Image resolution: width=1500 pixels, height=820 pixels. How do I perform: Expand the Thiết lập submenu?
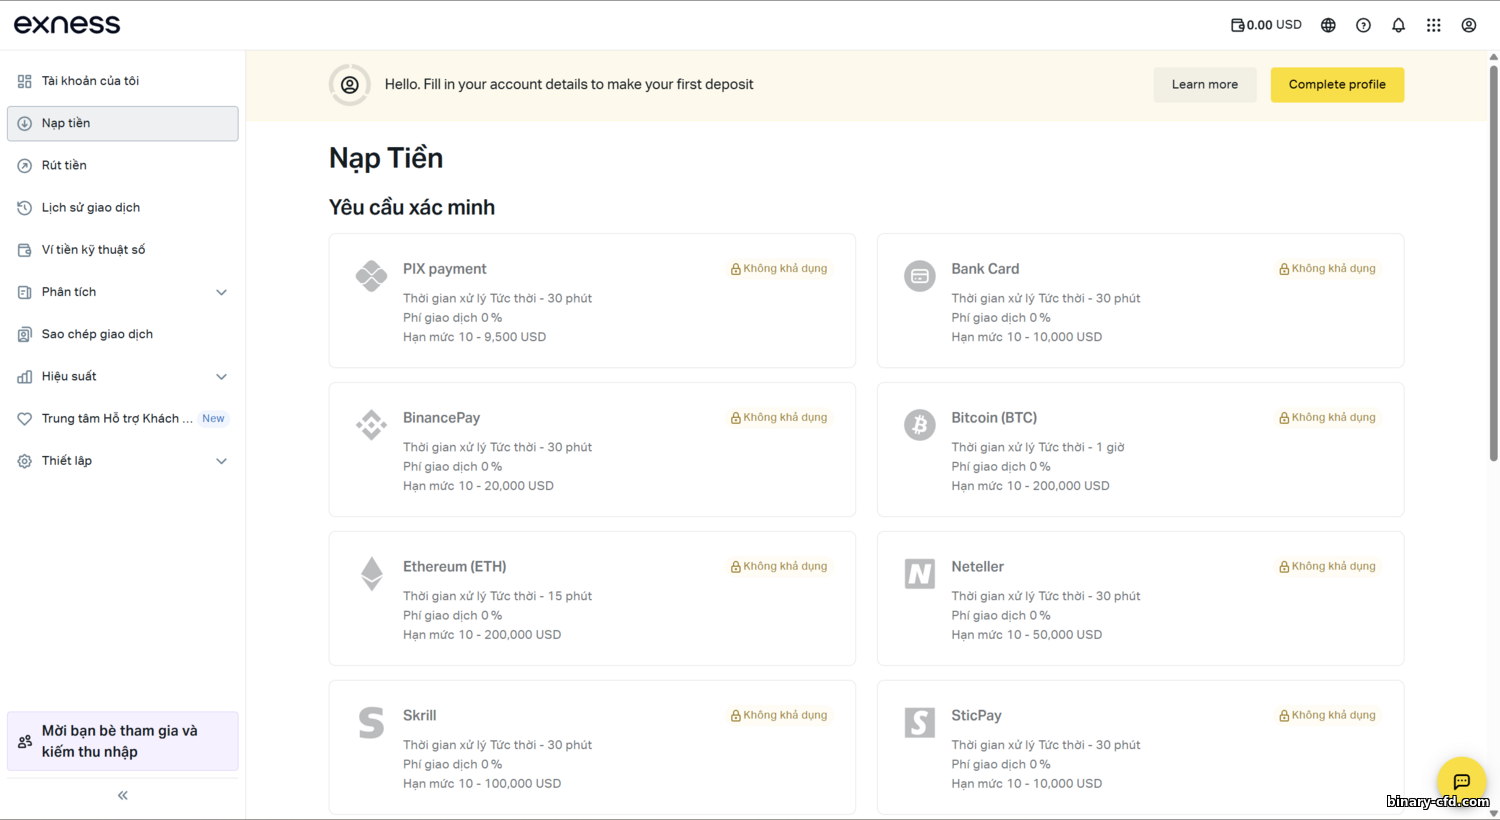click(x=221, y=461)
